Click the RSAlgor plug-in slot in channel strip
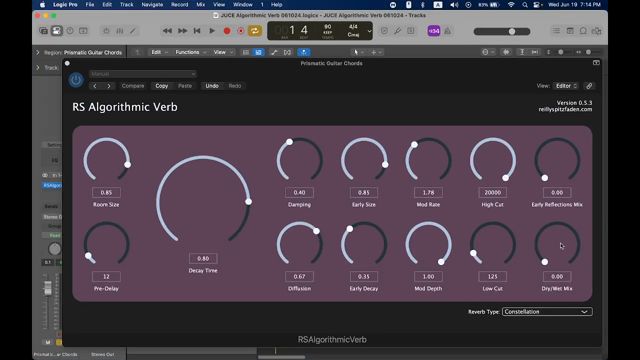The width and height of the screenshot is (640, 360). (52, 185)
